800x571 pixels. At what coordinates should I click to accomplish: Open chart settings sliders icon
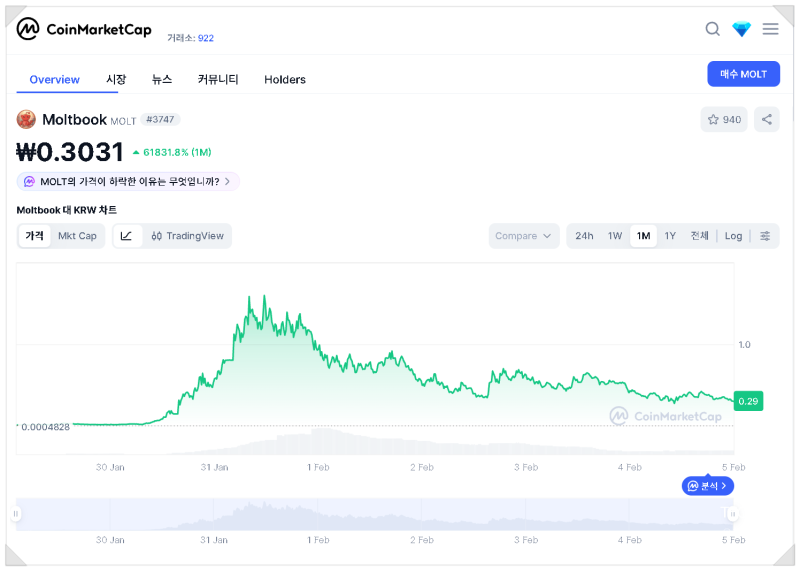(765, 236)
